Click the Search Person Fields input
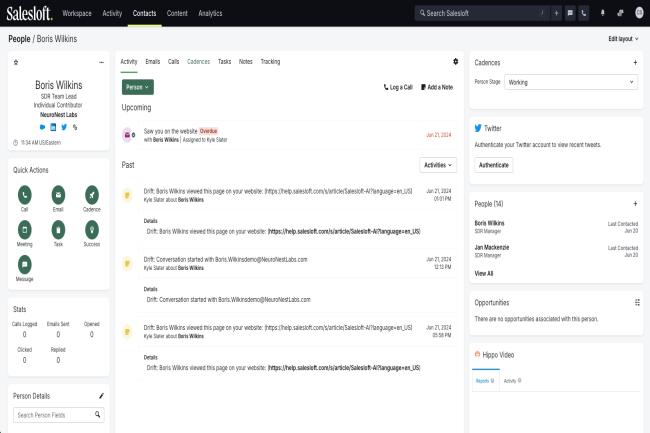The width and height of the screenshot is (650, 433). coord(58,415)
